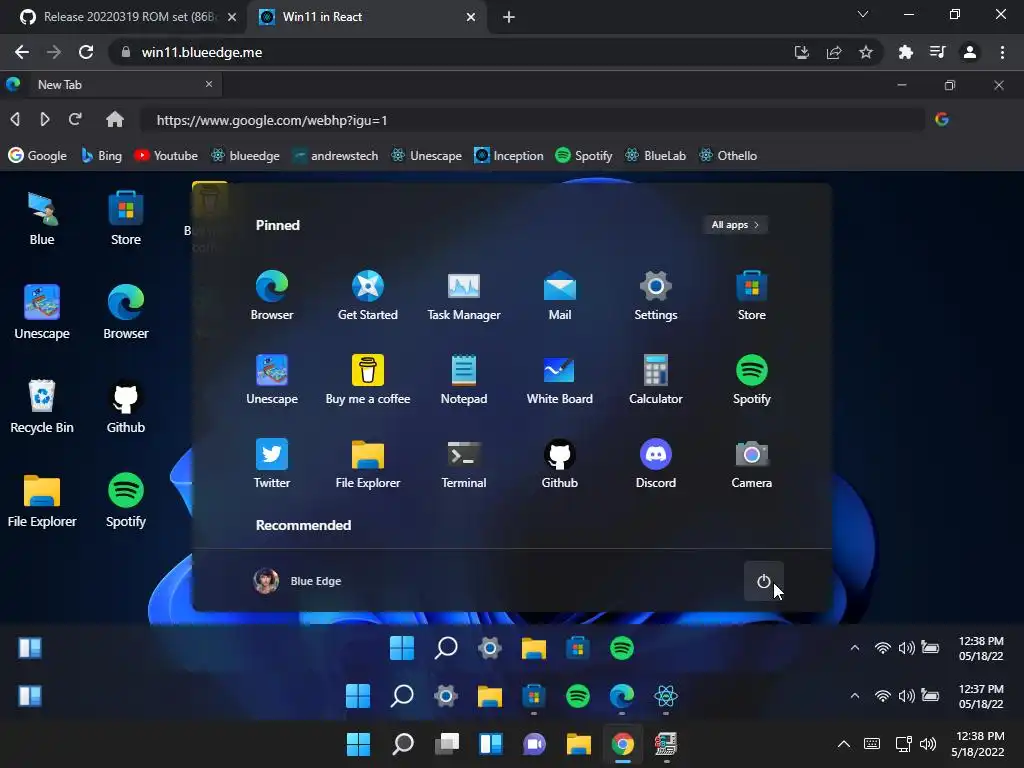Select the Store shortcut on the desktop
Viewport: 1024px width, 768px height.
pos(126,219)
